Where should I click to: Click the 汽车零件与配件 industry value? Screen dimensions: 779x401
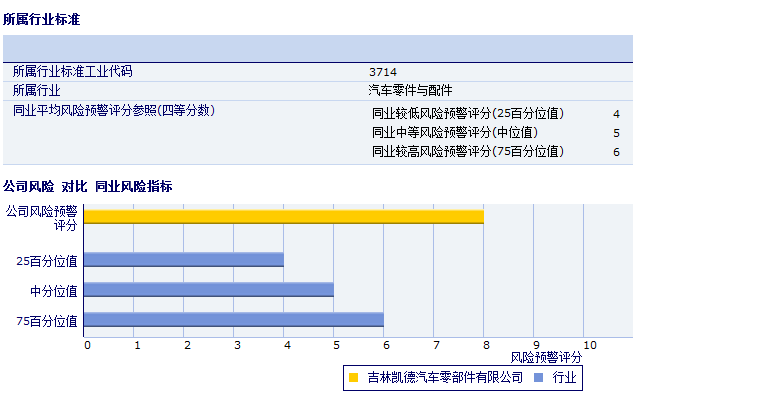[410, 90]
